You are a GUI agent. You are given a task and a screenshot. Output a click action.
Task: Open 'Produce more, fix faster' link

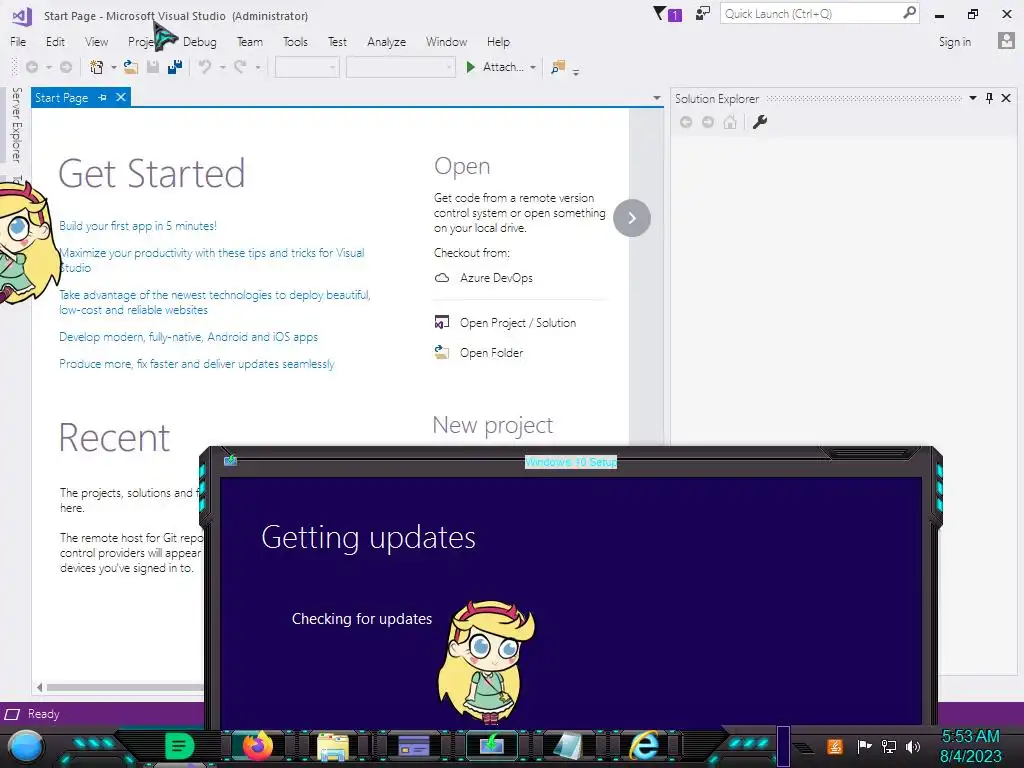(197, 363)
